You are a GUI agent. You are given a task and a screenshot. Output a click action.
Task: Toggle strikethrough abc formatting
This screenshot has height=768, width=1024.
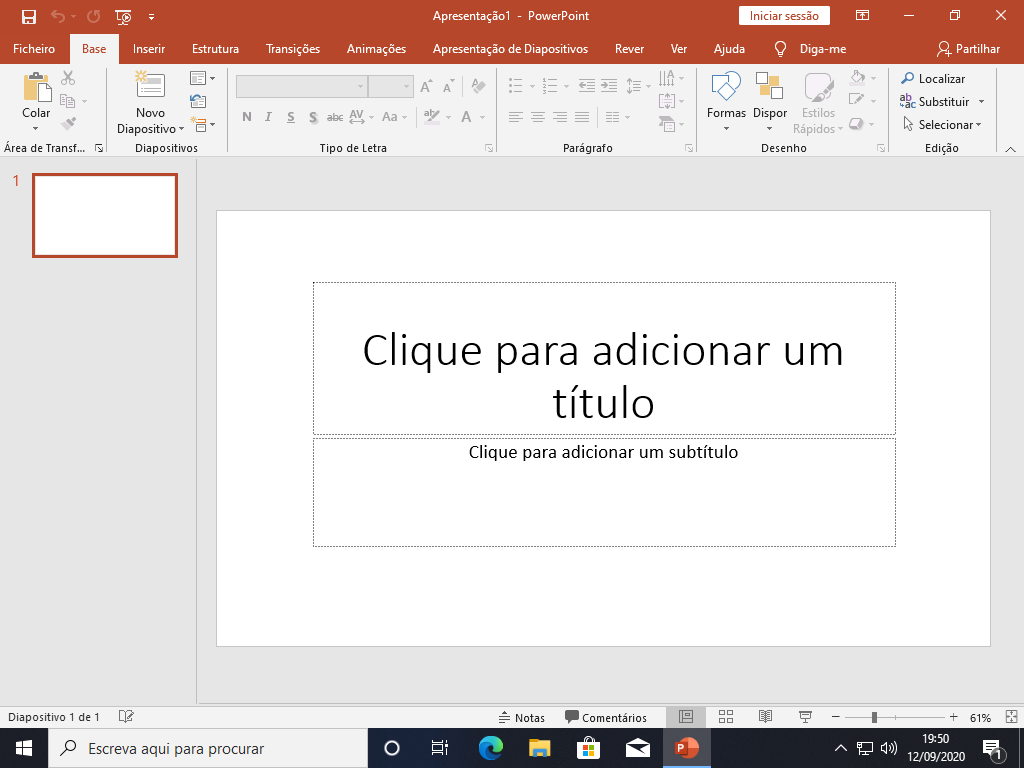click(335, 117)
